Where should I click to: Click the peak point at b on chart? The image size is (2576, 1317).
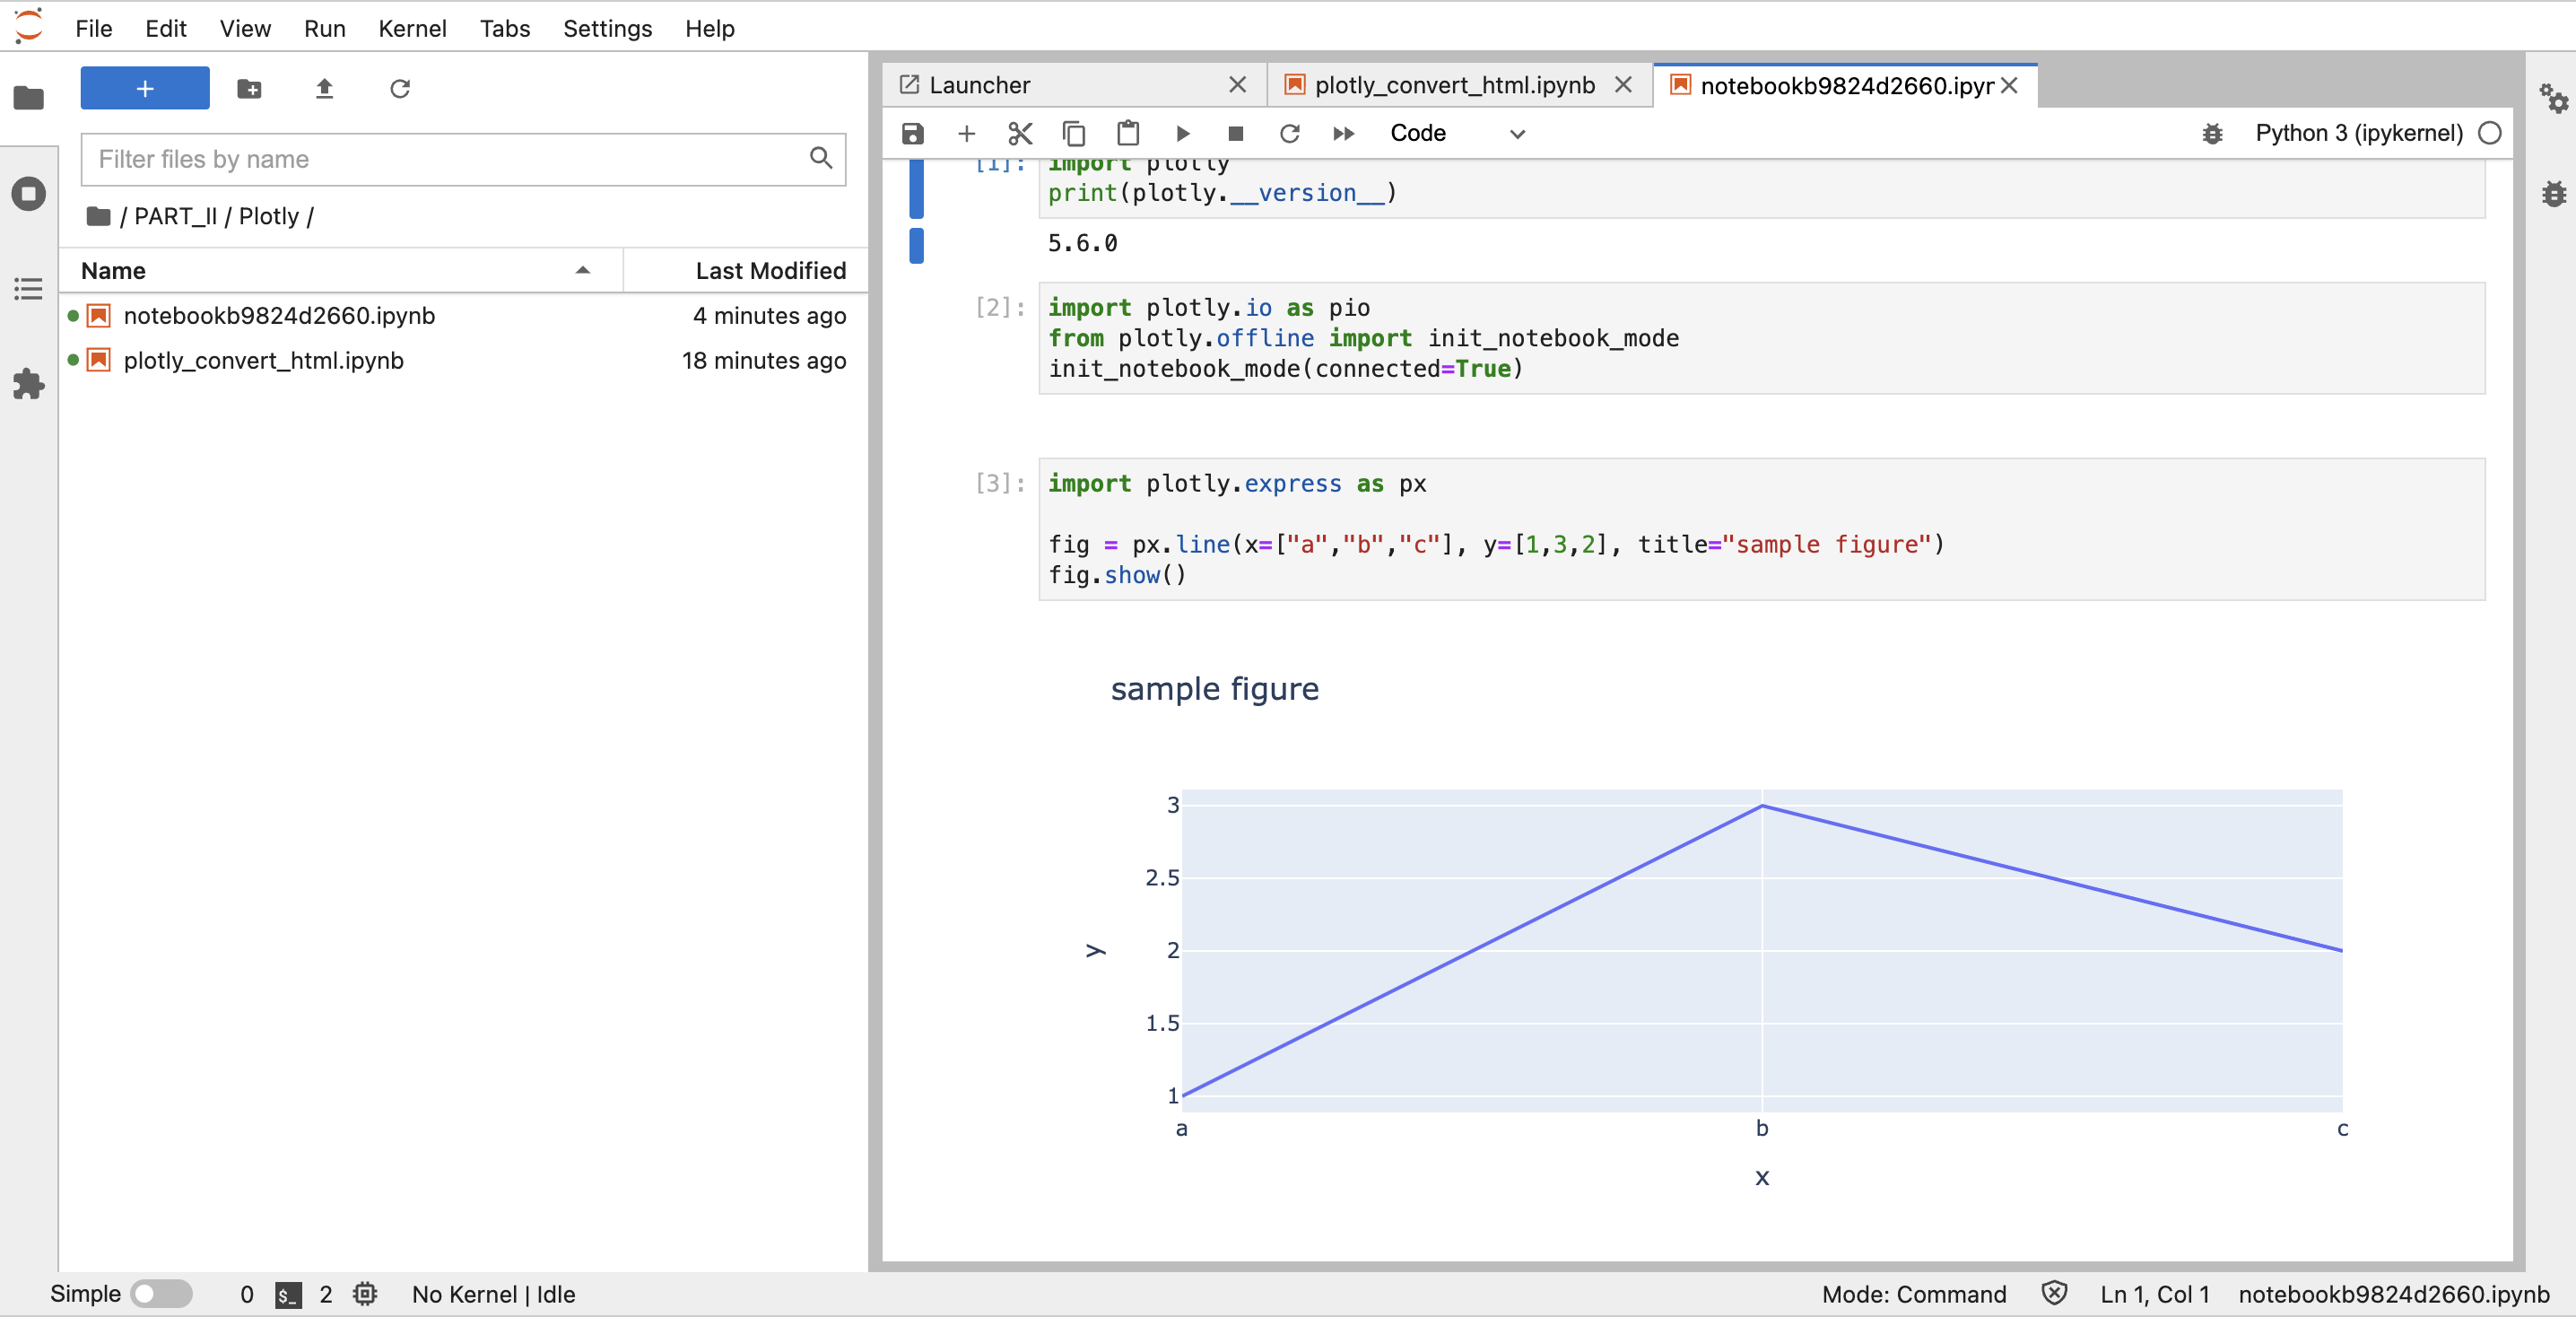click(x=1761, y=805)
